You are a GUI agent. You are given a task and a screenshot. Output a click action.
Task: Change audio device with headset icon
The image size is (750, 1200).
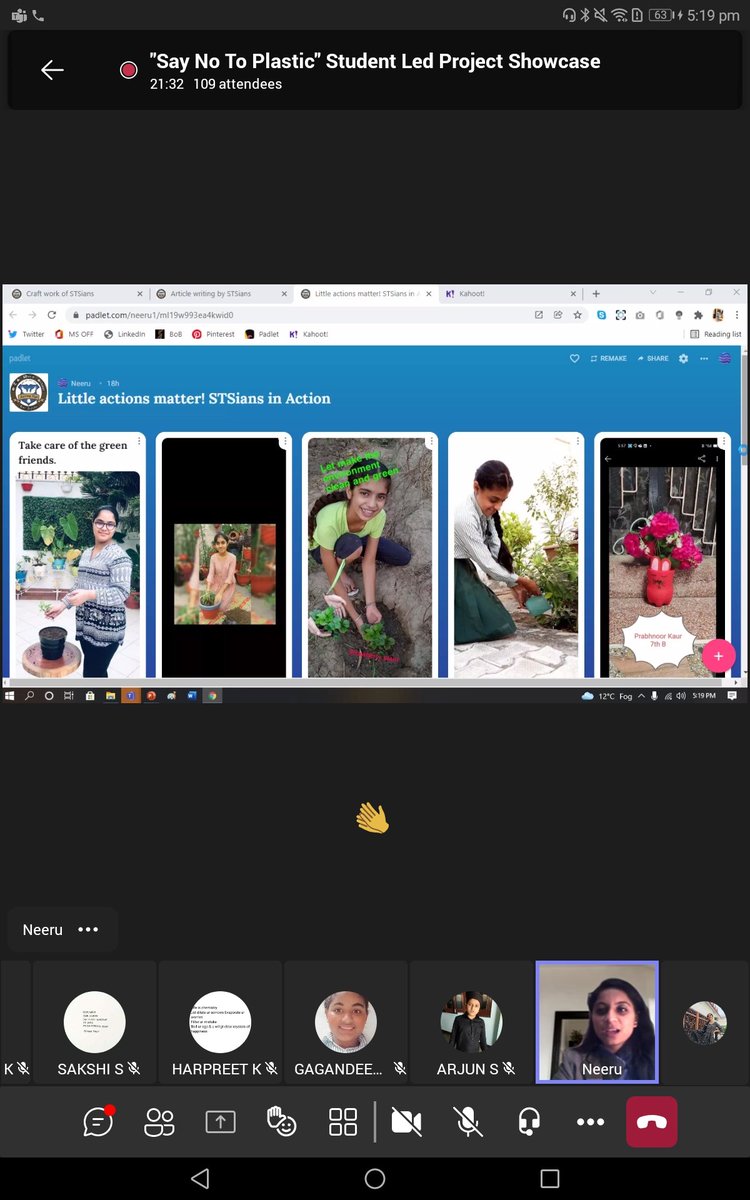[x=530, y=1122]
